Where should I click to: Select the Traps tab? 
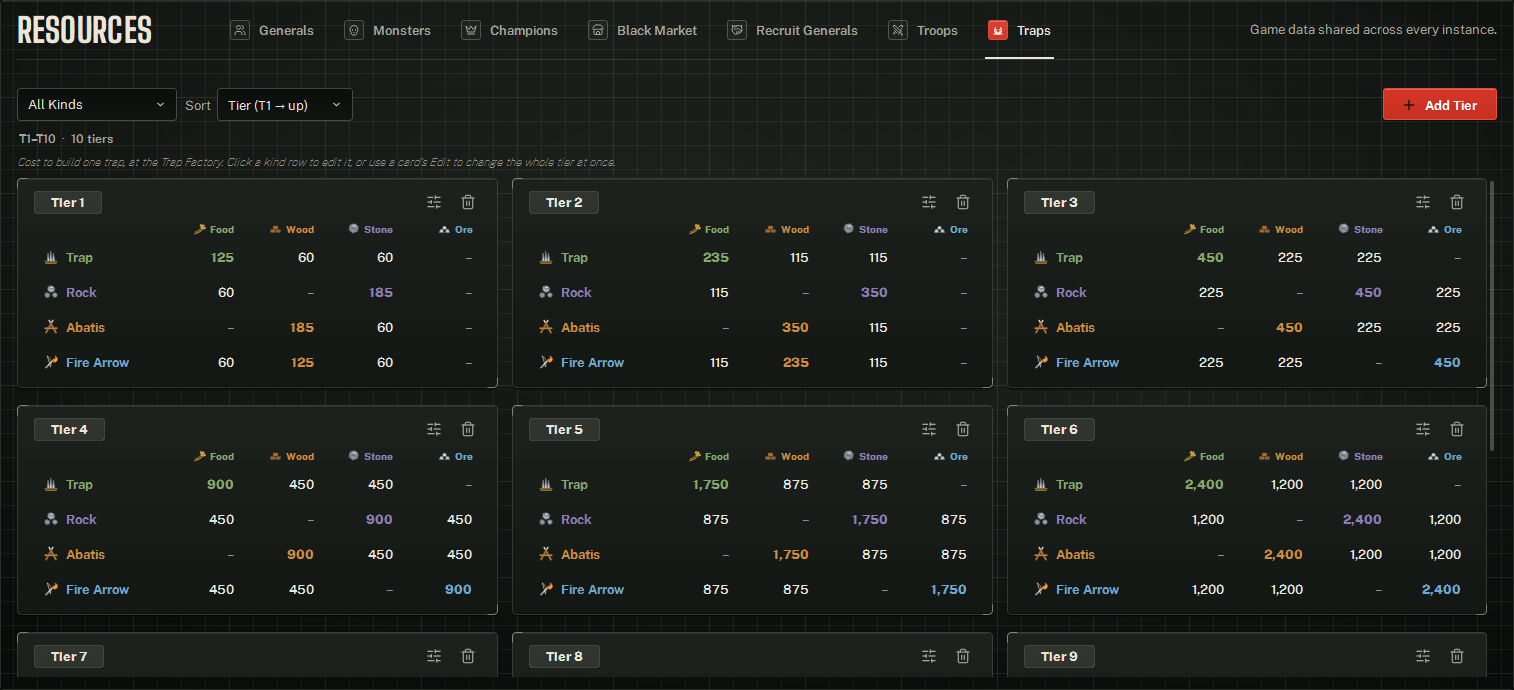(1019, 31)
